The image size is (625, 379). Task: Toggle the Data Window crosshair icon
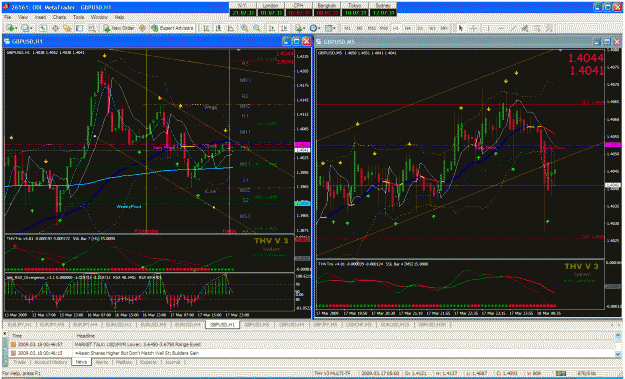tap(55, 28)
